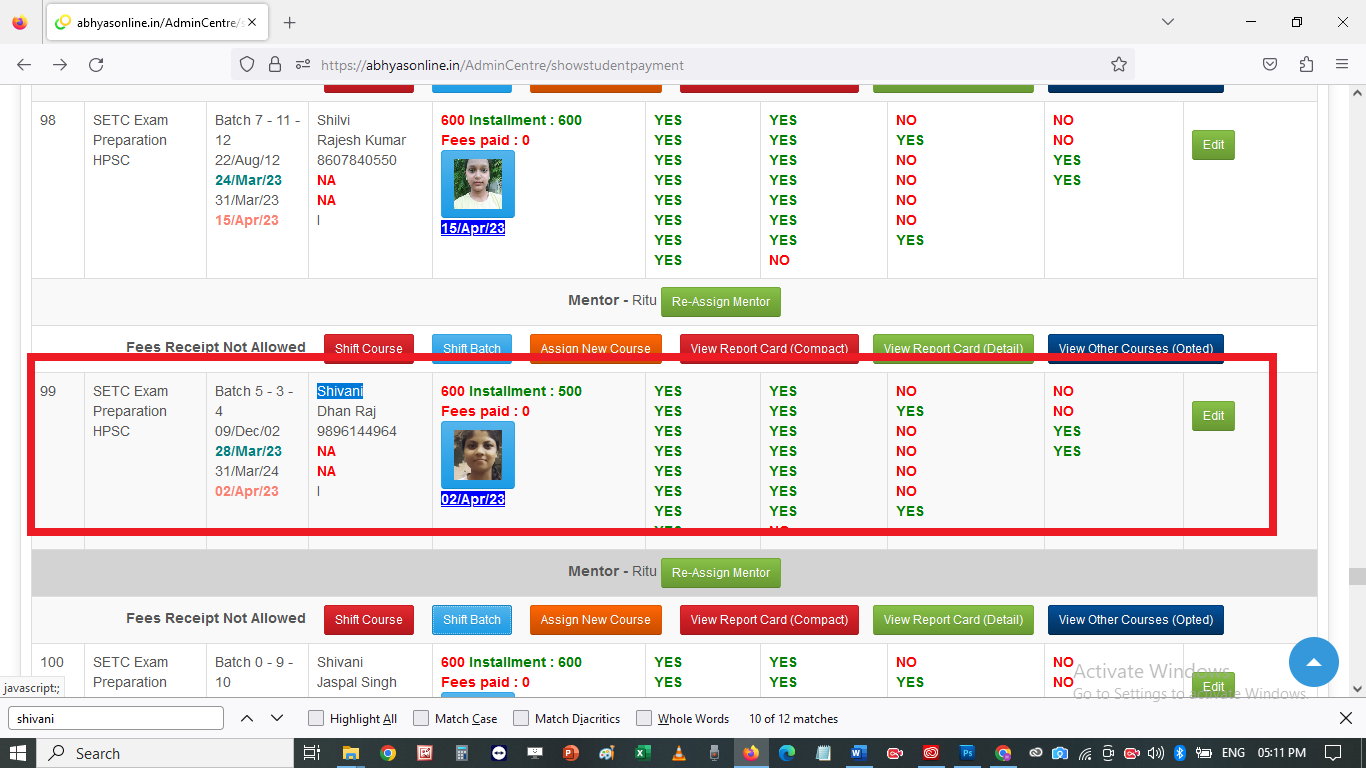The height and width of the screenshot is (768, 1366).
Task: Open a new browser tab
Action: click(x=290, y=22)
